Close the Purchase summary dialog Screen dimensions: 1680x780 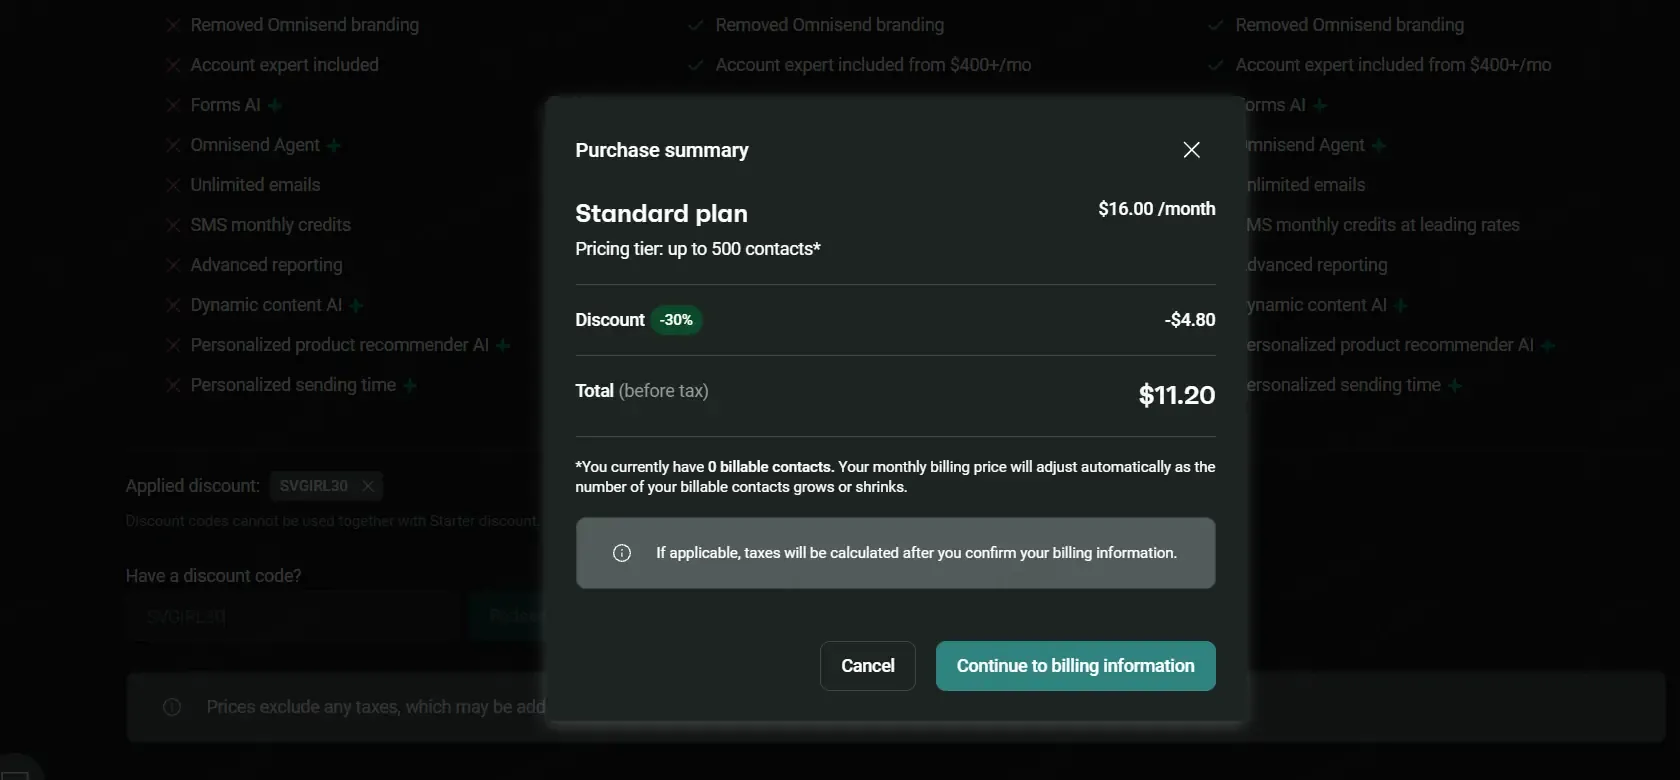point(1191,150)
